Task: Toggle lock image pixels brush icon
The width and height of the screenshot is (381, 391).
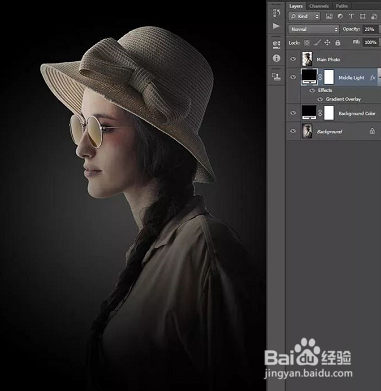Action: pos(318,43)
